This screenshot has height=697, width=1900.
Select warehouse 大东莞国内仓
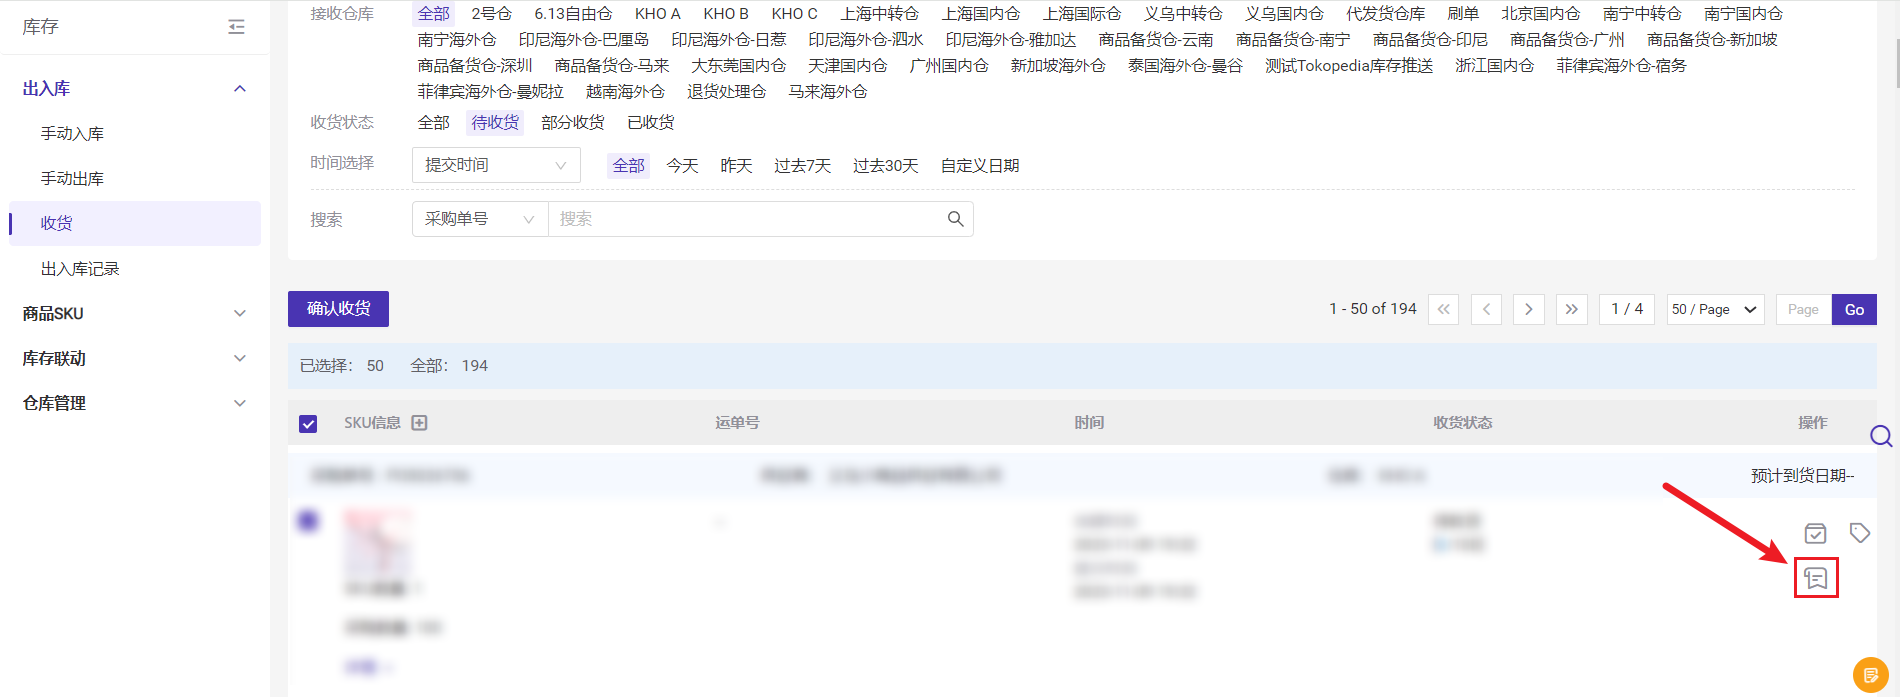[738, 65]
